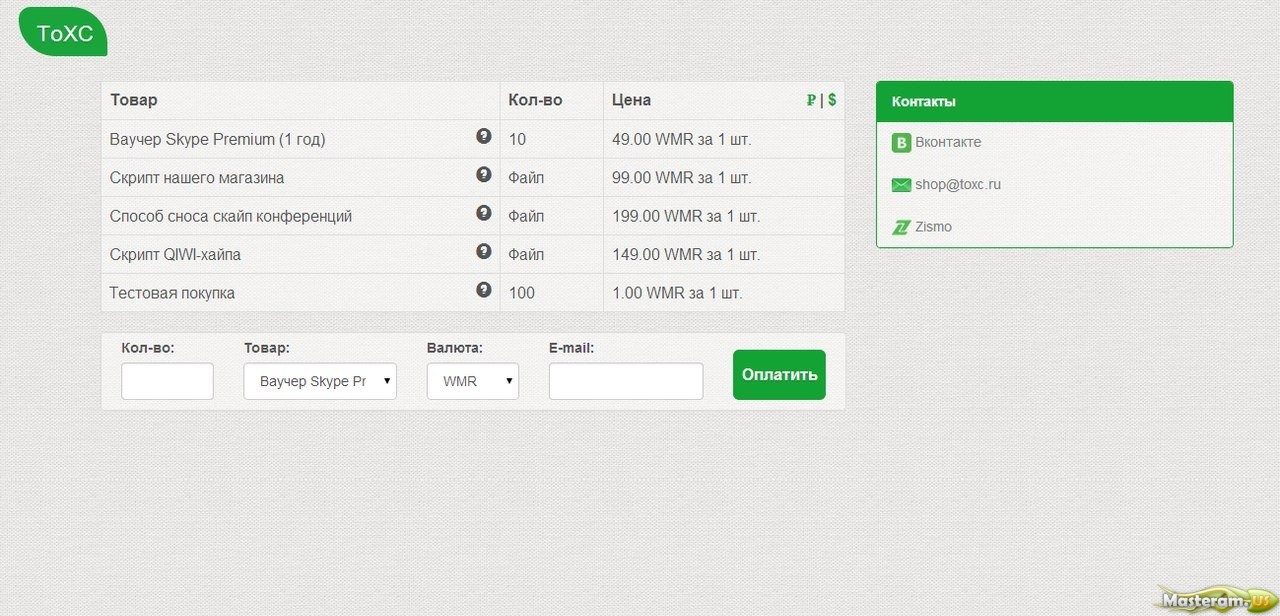Focus the Кол-во quantity input field
The image size is (1280, 616).
pos(167,381)
